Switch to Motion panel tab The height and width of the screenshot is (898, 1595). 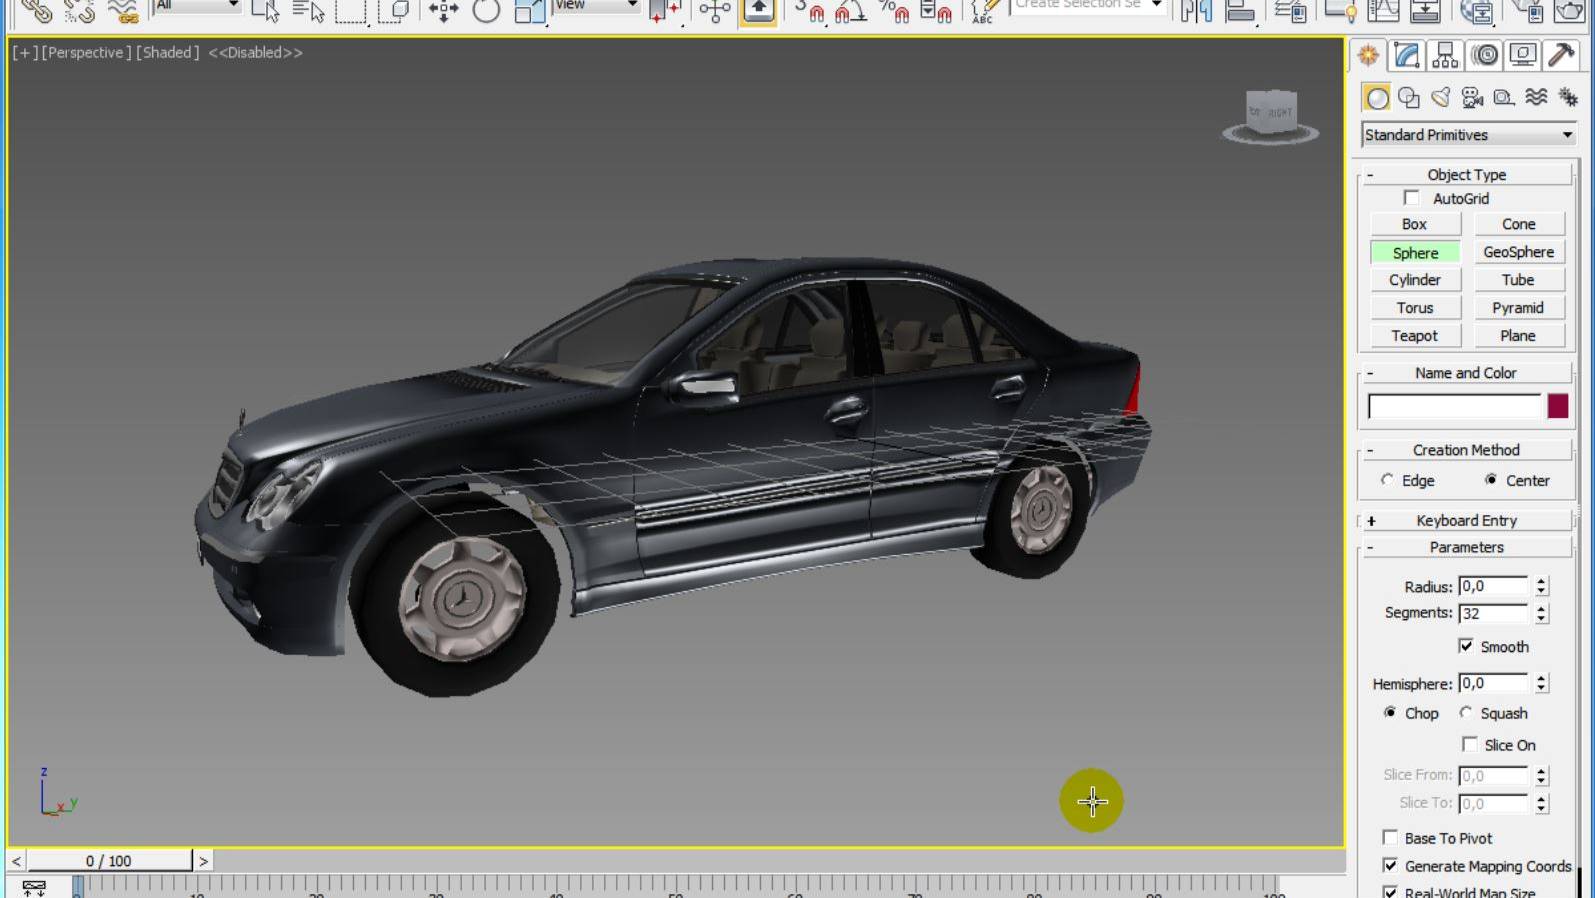(1485, 55)
